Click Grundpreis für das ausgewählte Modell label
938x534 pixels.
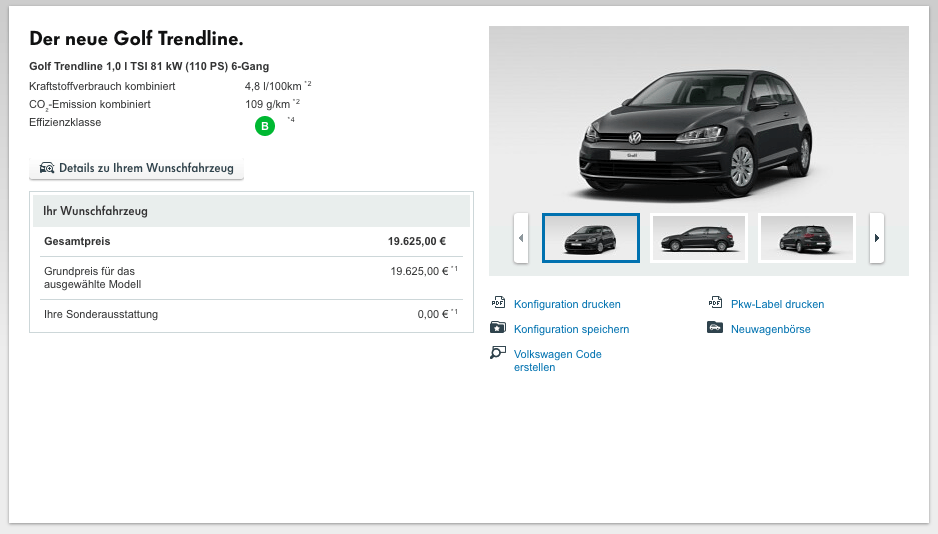tap(93, 278)
